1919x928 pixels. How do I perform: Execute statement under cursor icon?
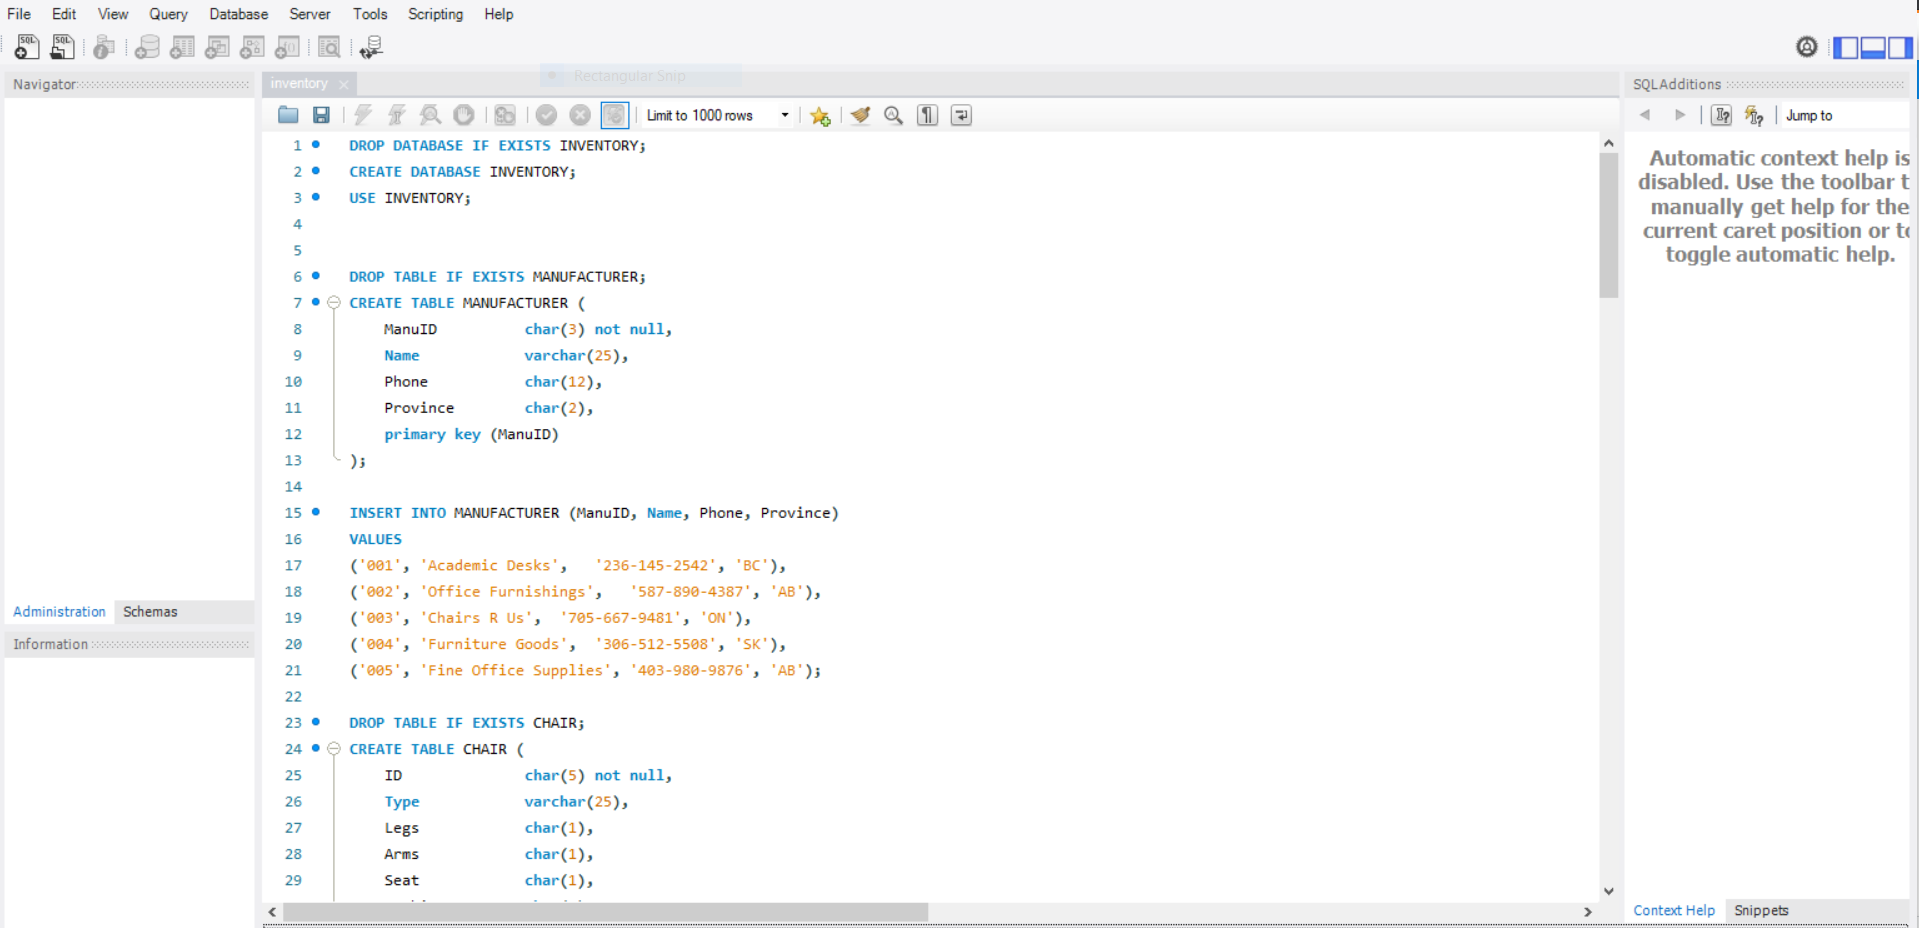397,115
